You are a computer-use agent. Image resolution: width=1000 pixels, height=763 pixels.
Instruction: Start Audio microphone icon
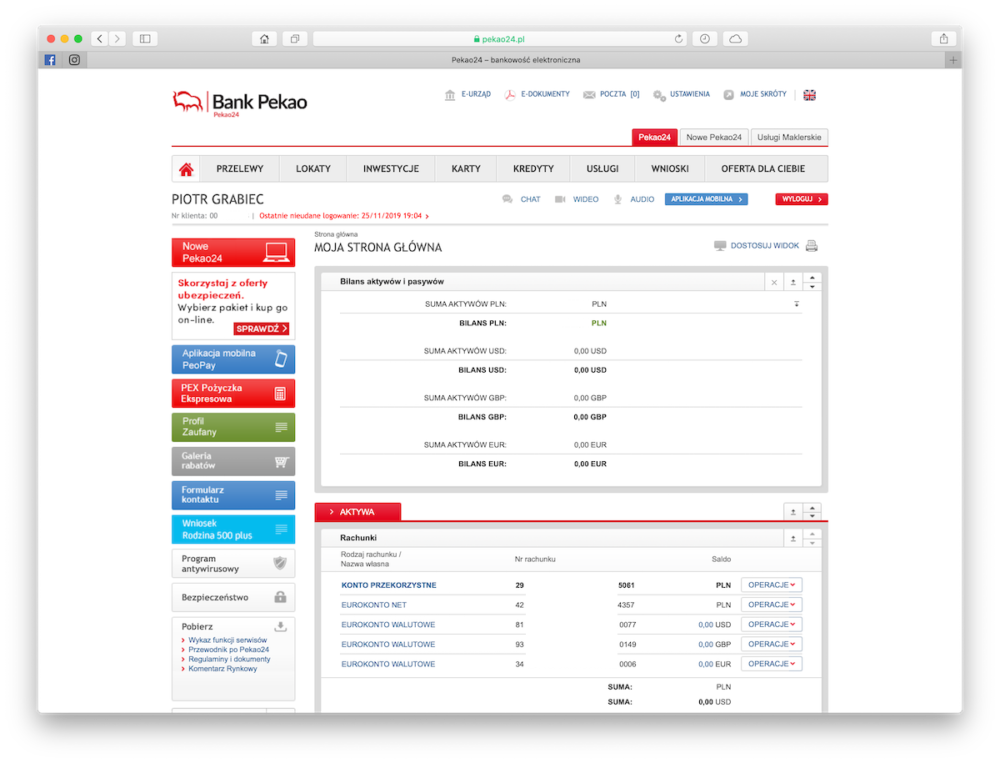617,199
